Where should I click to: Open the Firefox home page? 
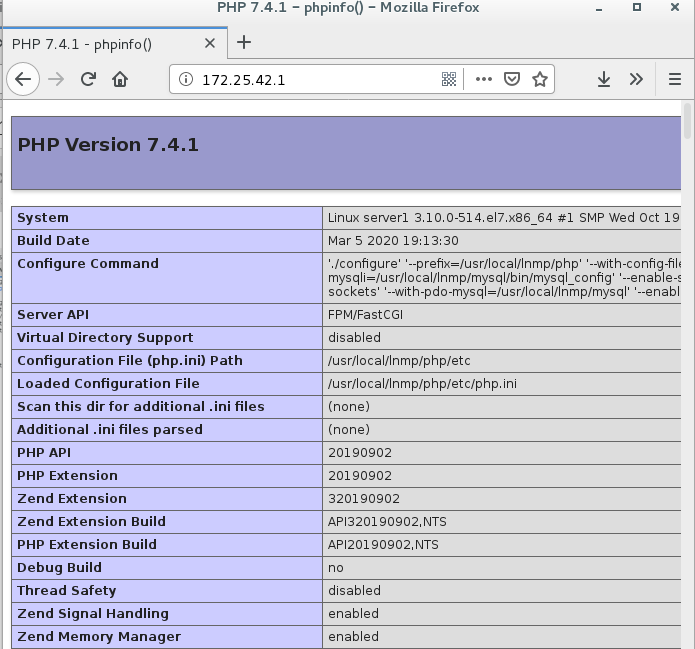120,79
